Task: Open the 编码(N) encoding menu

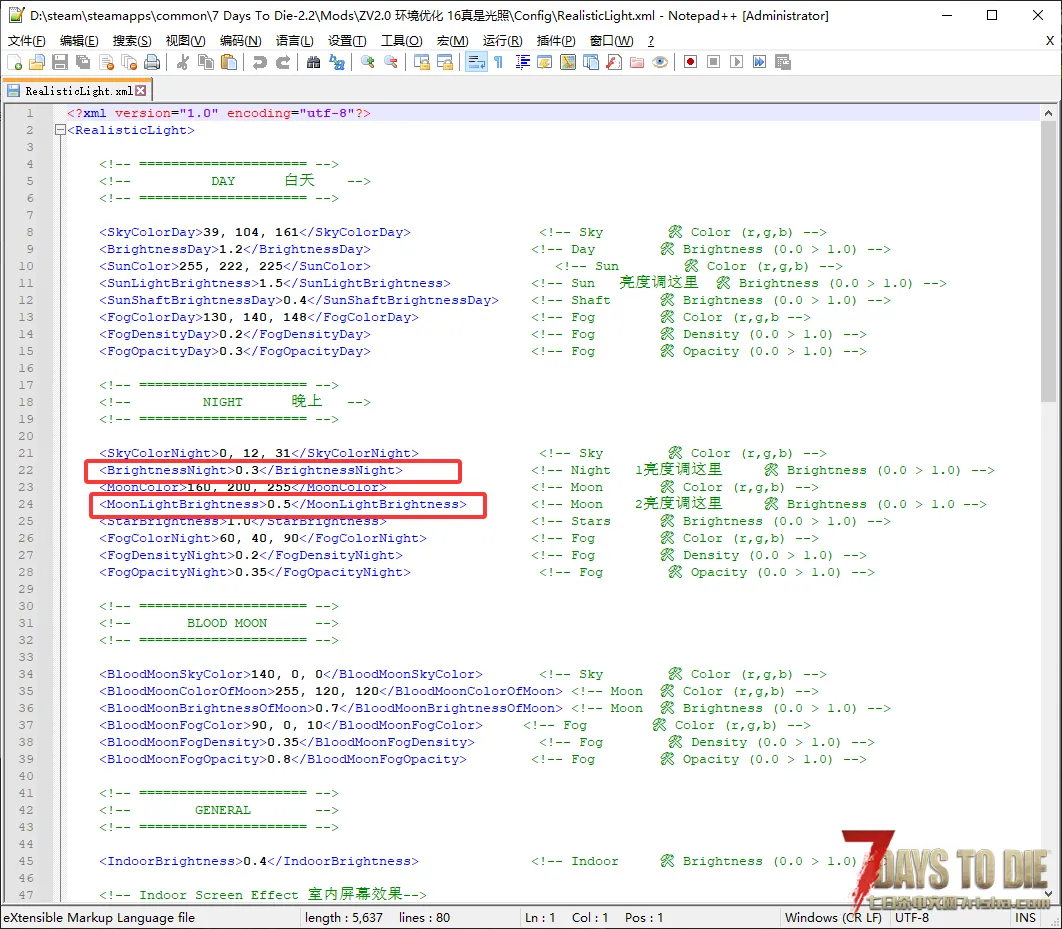Action: 240,41
